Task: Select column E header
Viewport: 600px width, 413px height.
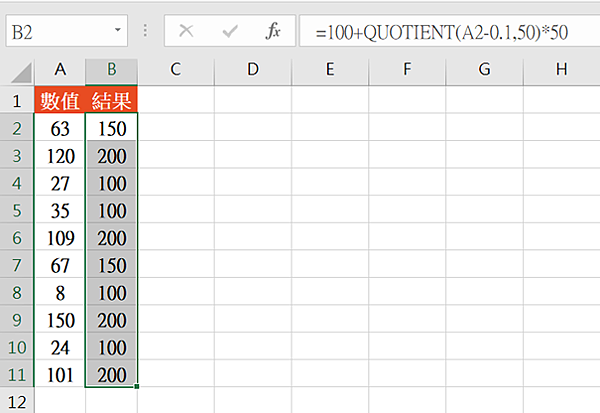Action: [330, 70]
